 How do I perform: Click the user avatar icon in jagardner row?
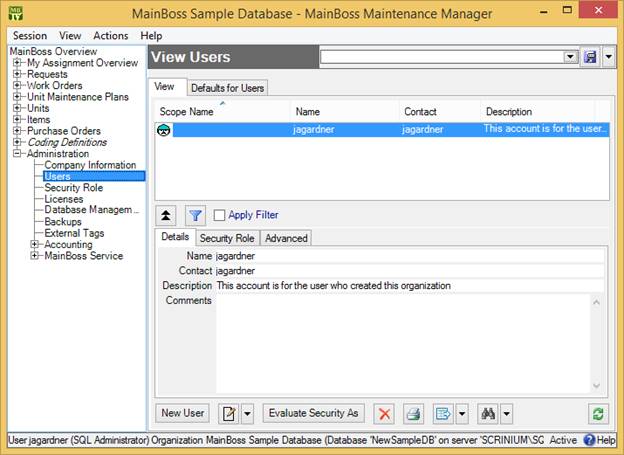pos(164,130)
